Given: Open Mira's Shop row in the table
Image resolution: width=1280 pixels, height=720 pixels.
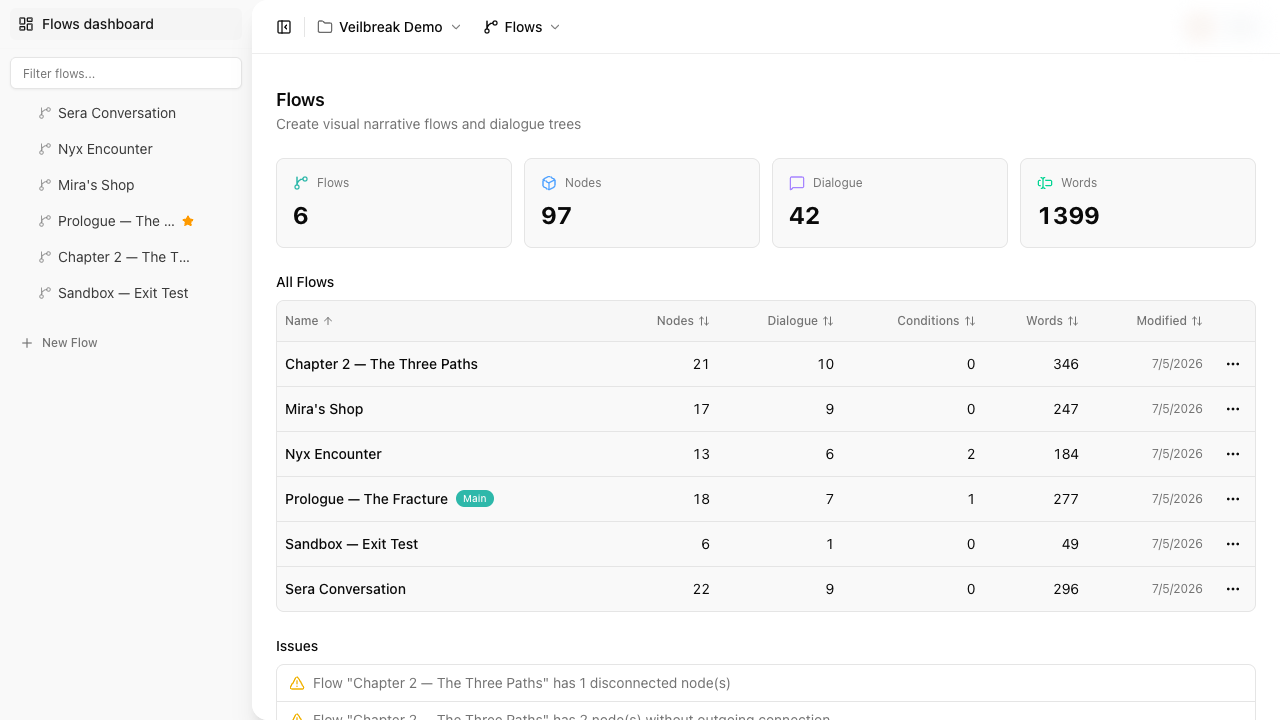Looking at the screenshot, I should click(x=766, y=409).
